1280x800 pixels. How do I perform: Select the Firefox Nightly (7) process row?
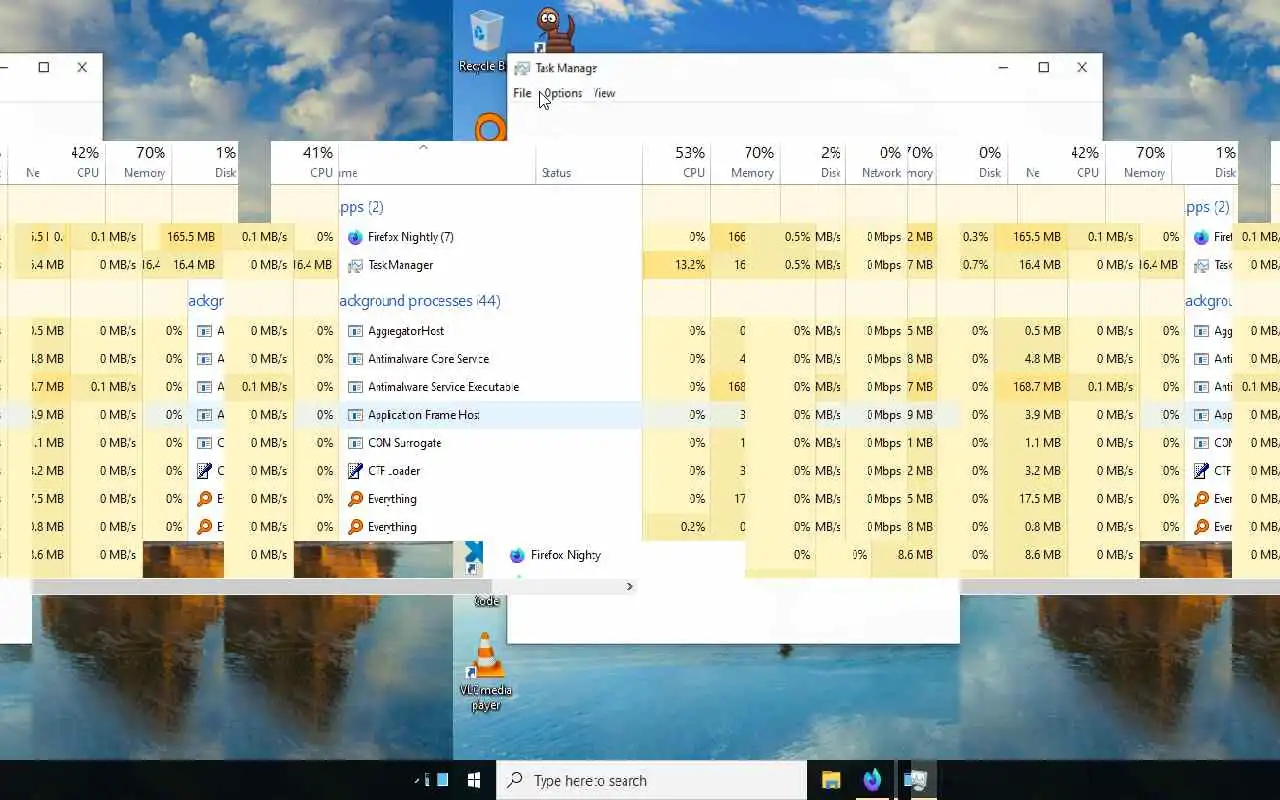(x=490, y=237)
